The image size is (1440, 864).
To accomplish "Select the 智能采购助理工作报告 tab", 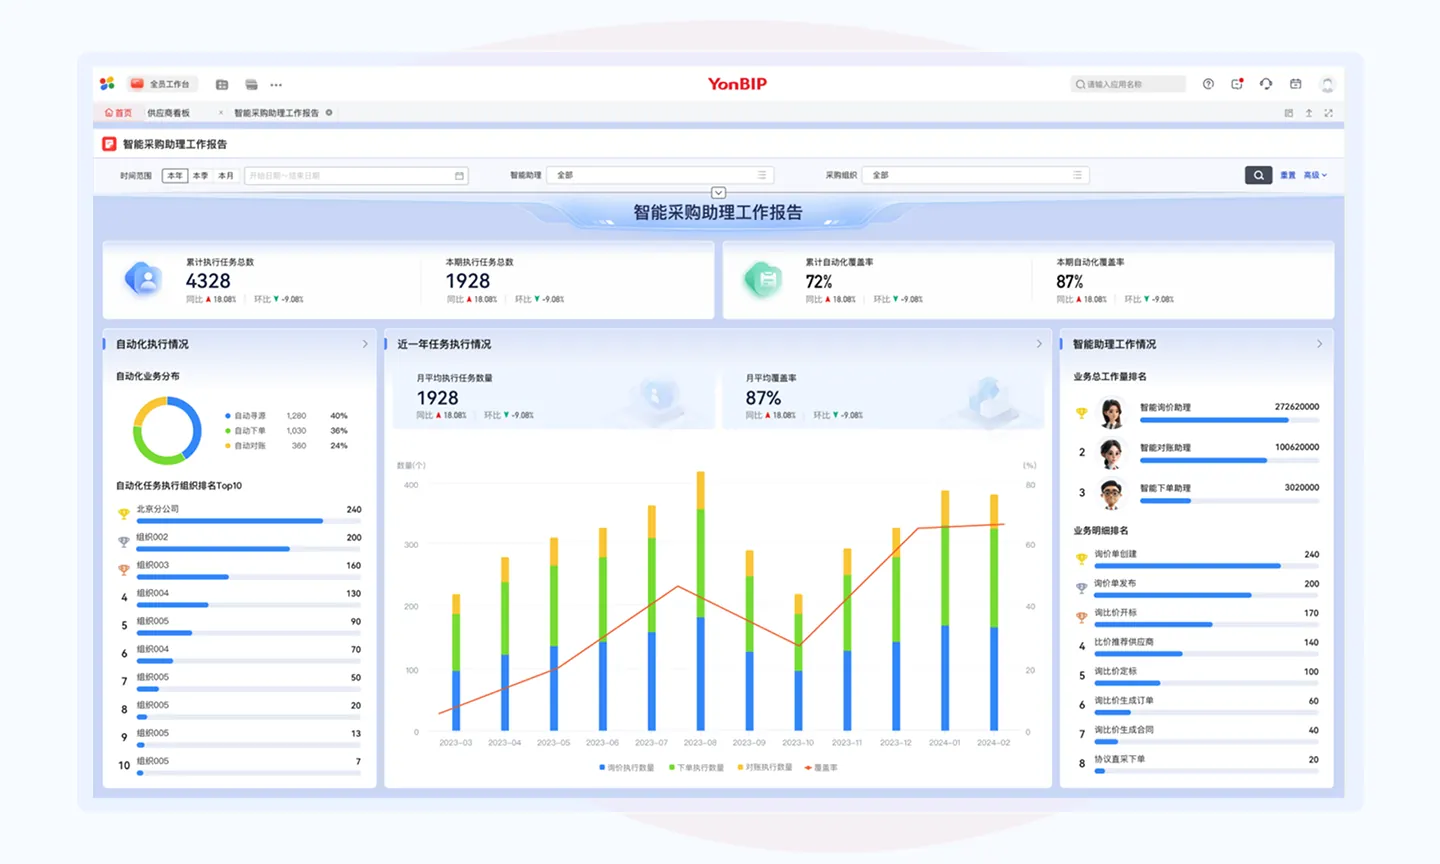I will pos(276,113).
